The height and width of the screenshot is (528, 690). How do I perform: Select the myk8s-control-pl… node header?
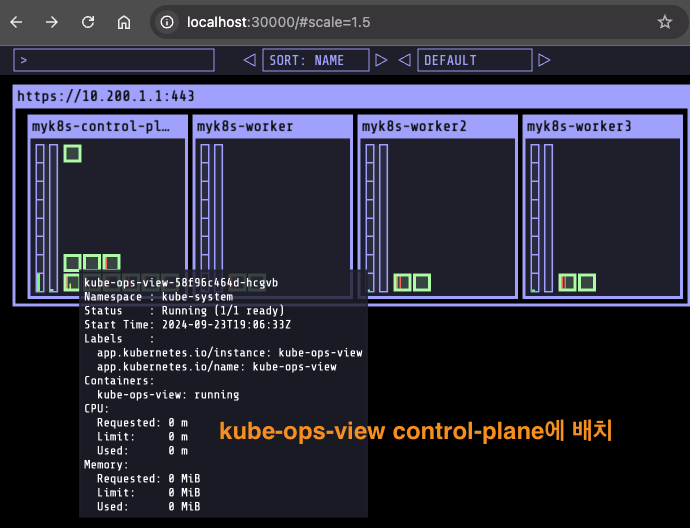tap(107, 127)
